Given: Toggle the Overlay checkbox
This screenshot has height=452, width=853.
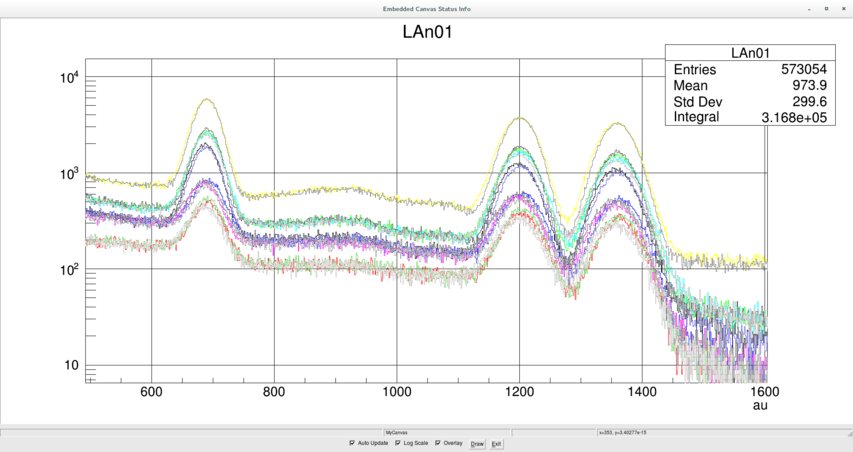Looking at the screenshot, I should coord(437,443).
